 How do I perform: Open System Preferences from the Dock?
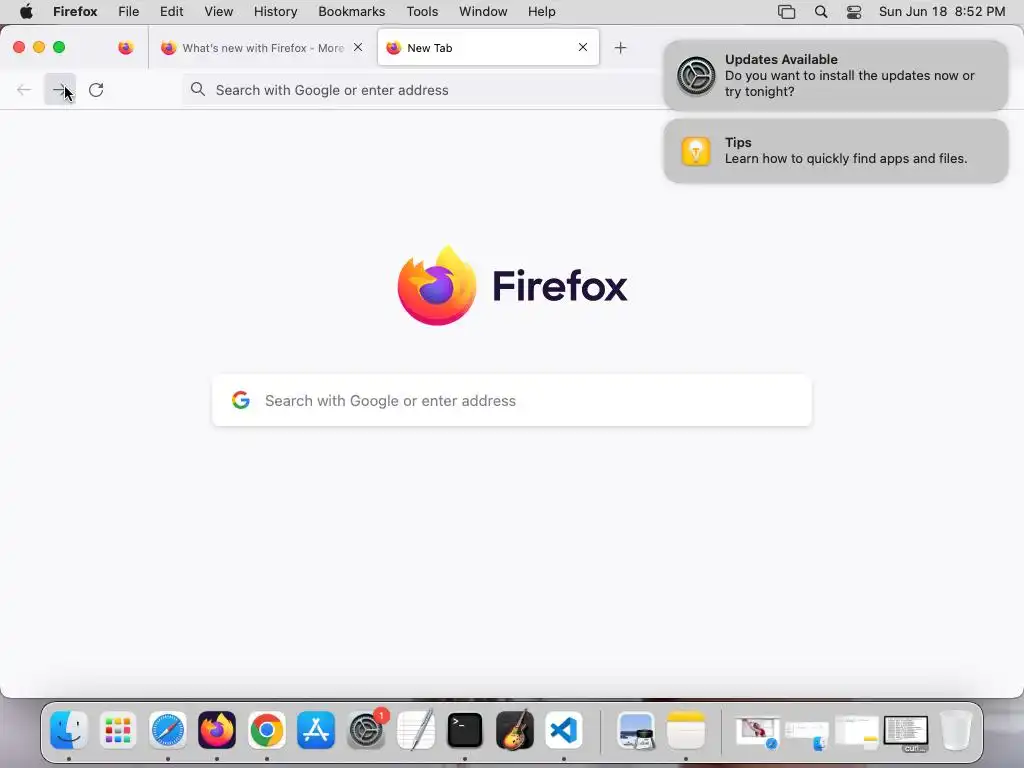366,729
